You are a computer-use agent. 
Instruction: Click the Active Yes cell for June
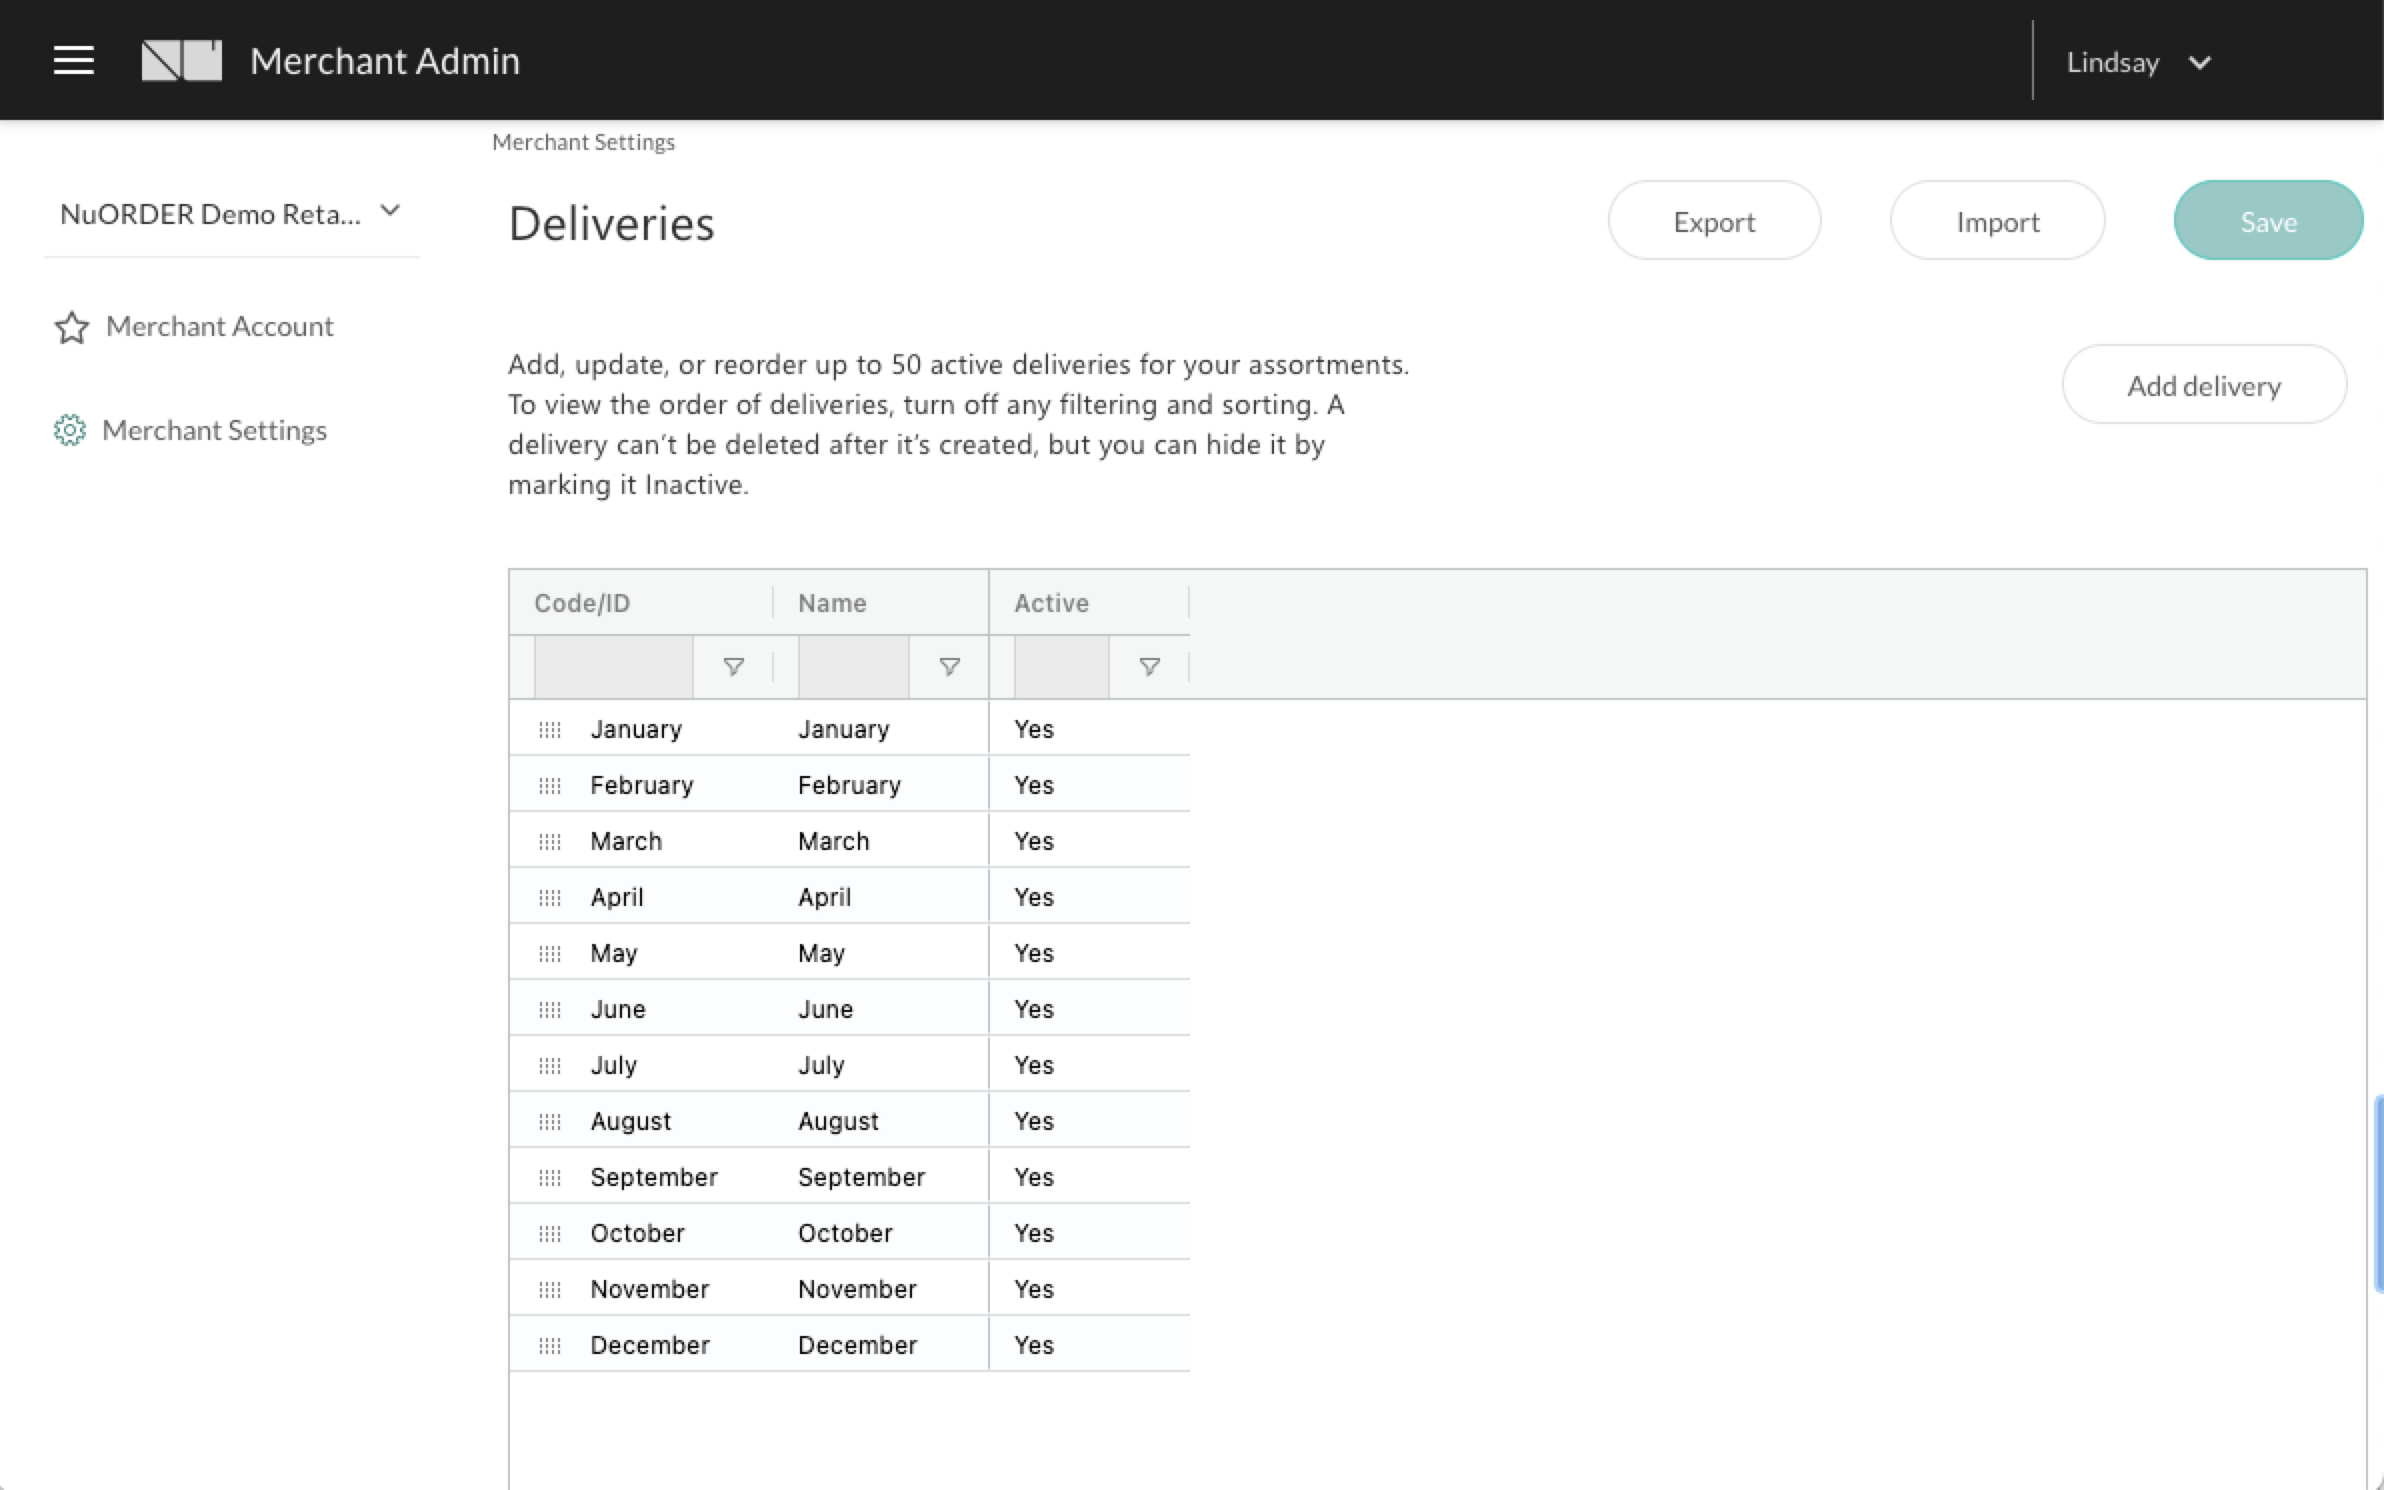1089,1008
